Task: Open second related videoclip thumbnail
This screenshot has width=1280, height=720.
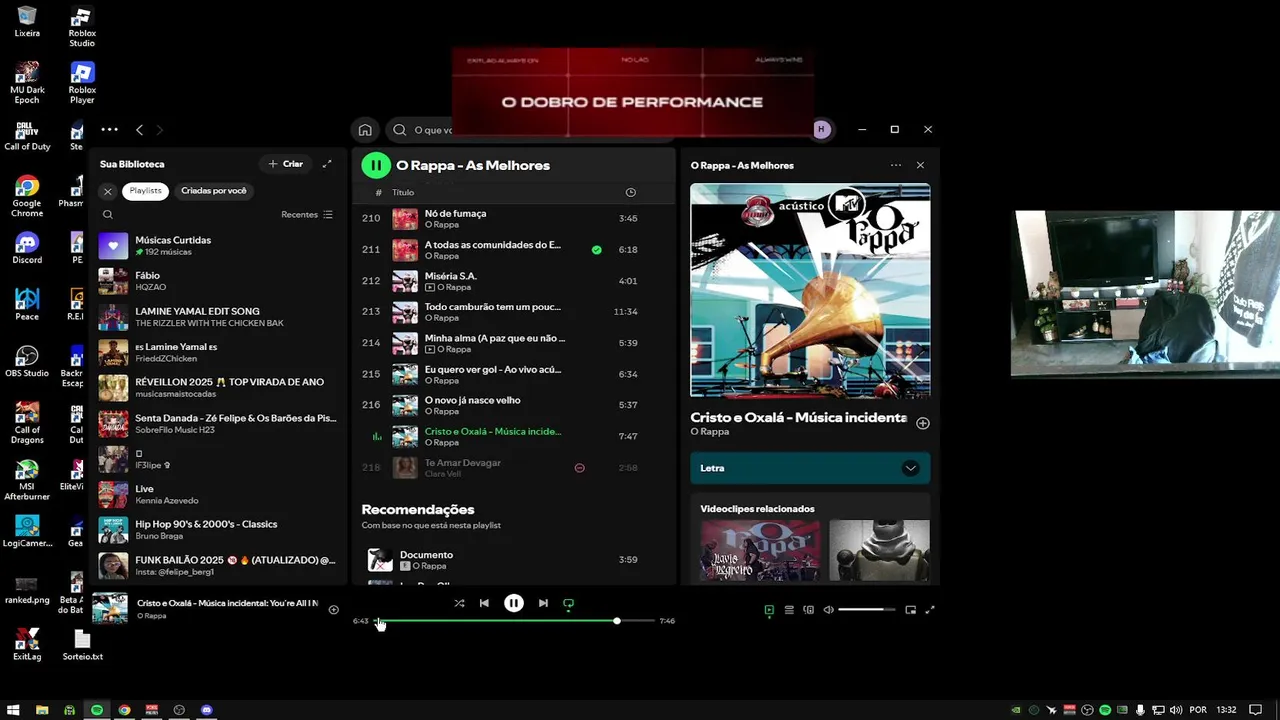Action: click(879, 550)
